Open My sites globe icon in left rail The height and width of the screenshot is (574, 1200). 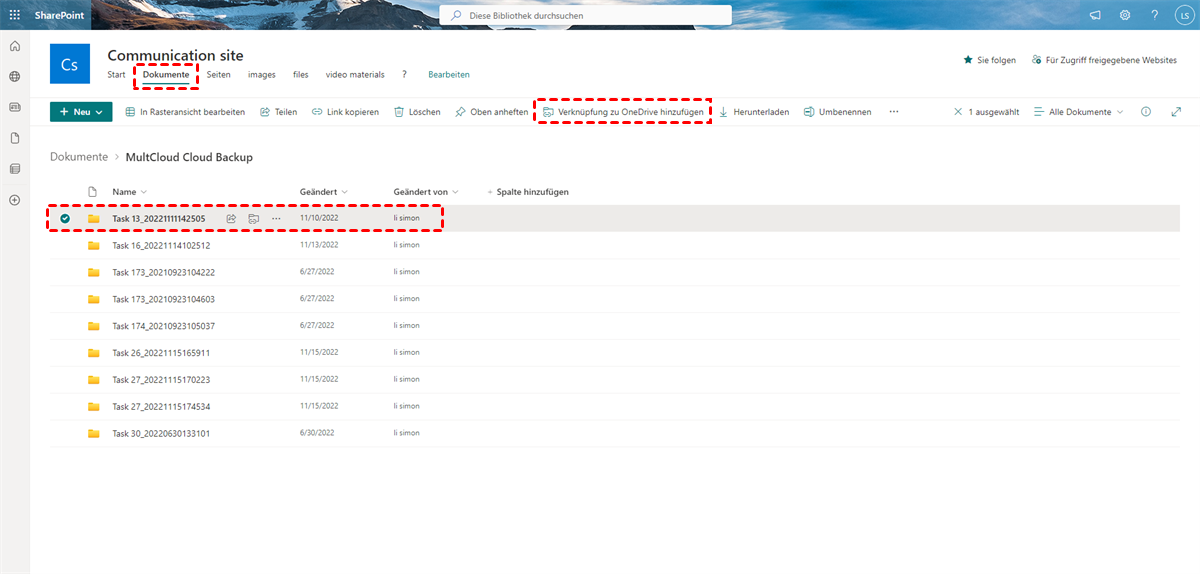[x=14, y=76]
